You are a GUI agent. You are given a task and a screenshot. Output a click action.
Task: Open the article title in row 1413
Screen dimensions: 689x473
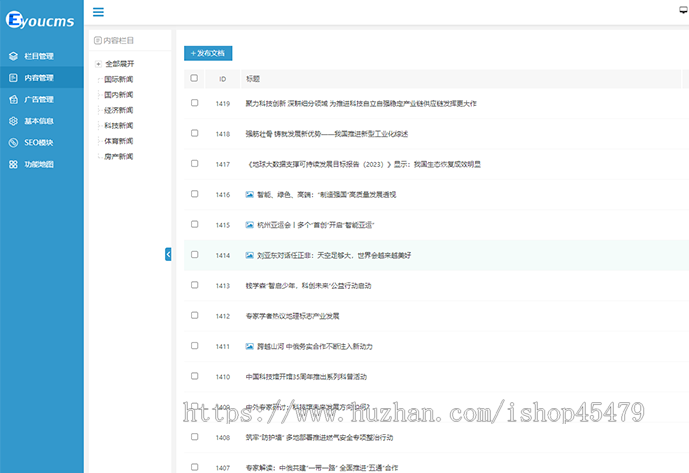308,286
